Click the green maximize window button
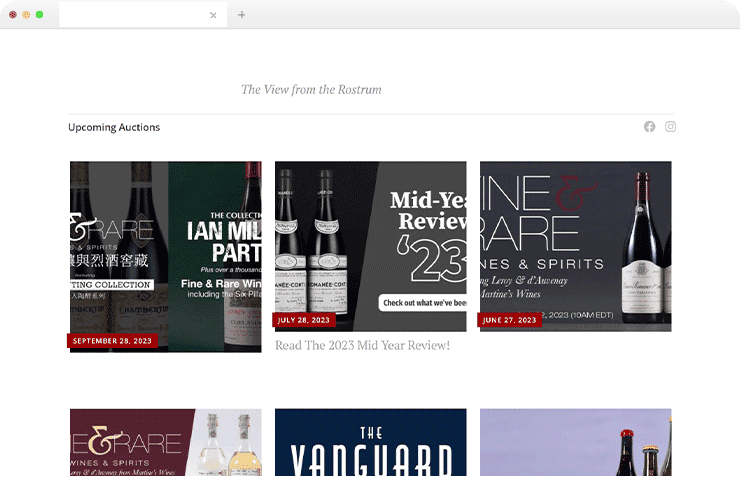 pyautogui.click(x=39, y=15)
